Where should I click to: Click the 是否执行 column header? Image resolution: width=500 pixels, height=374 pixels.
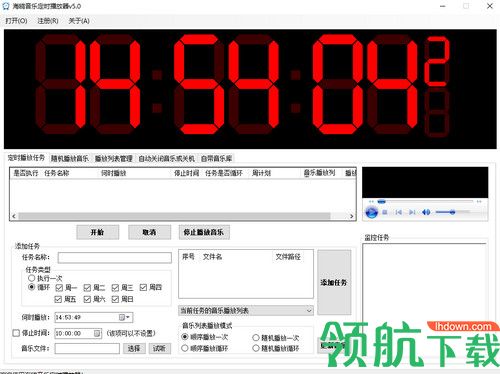point(26,173)
